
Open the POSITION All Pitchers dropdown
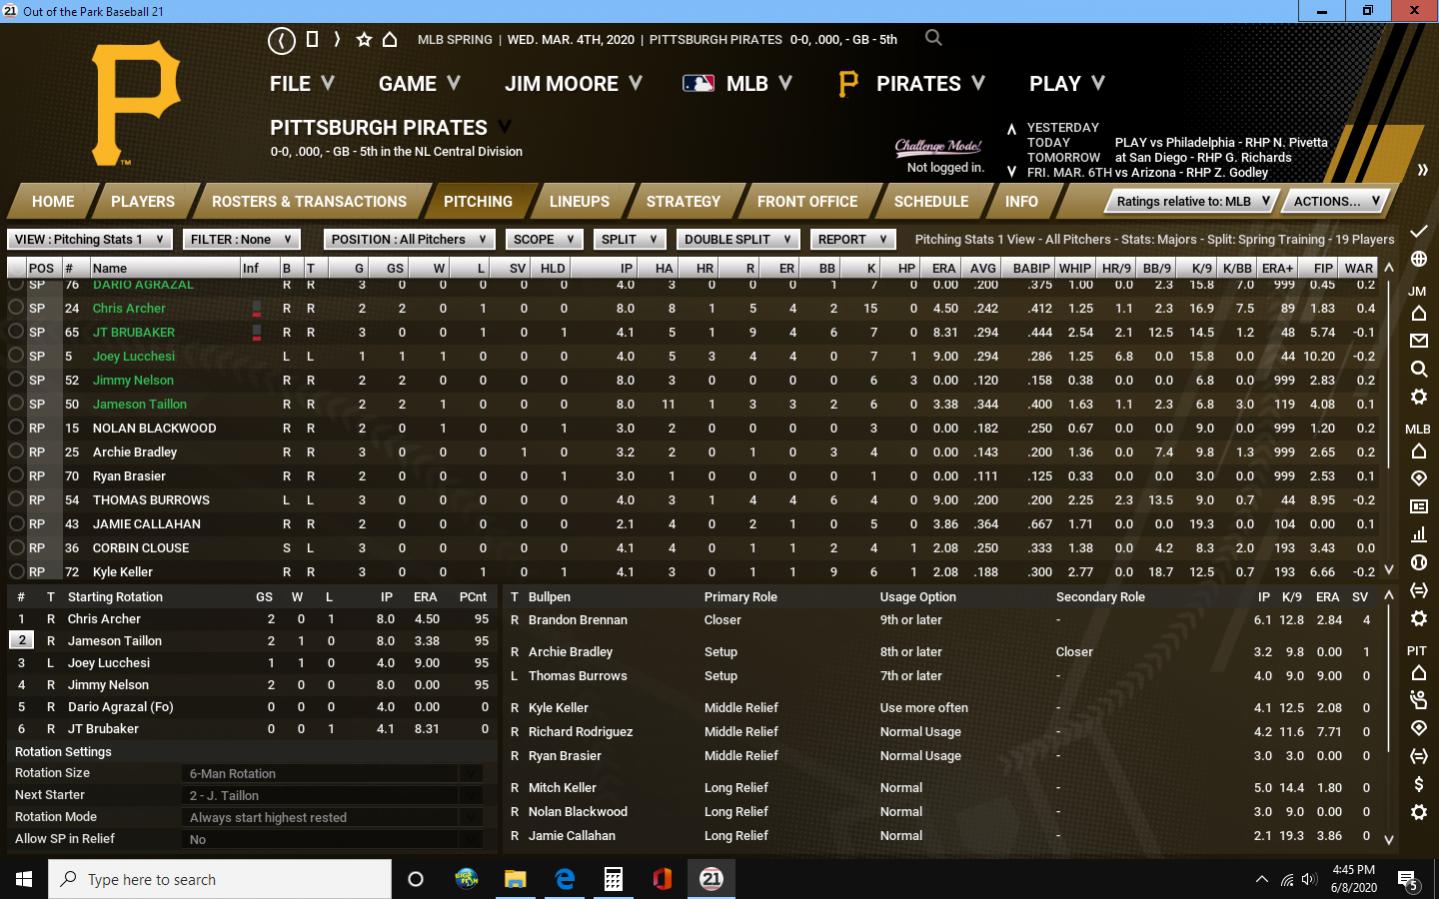(409, 239)
